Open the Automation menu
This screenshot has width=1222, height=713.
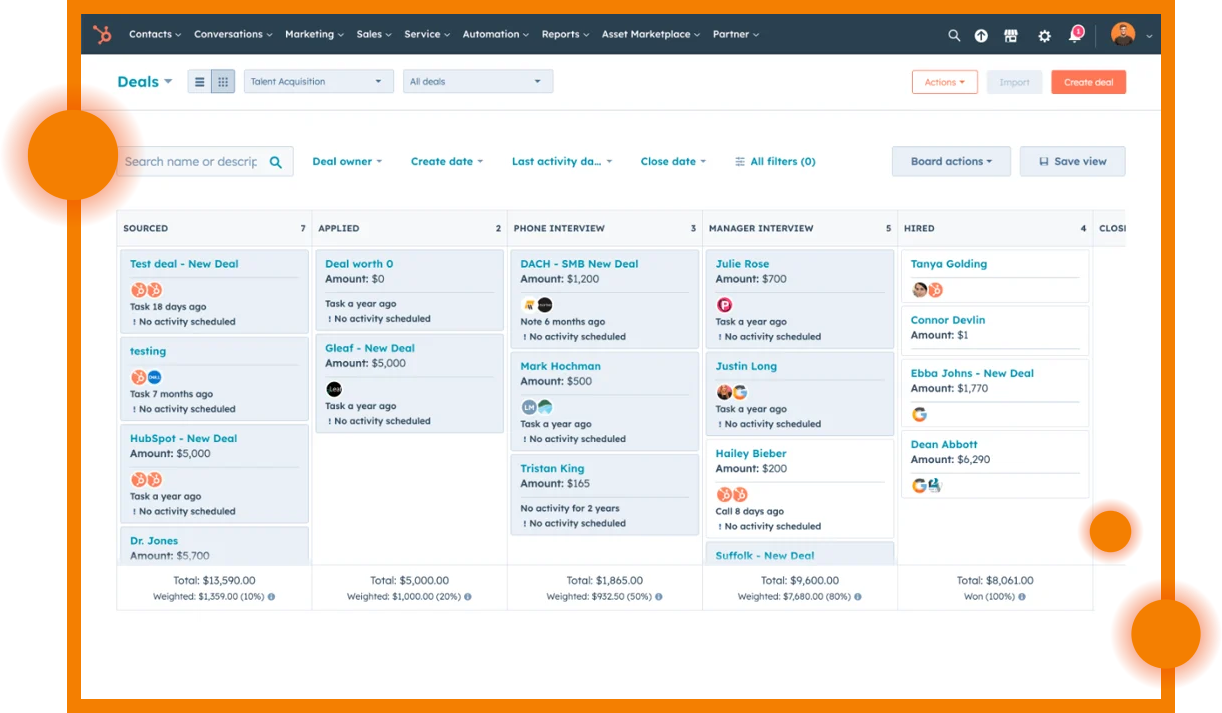495,34
